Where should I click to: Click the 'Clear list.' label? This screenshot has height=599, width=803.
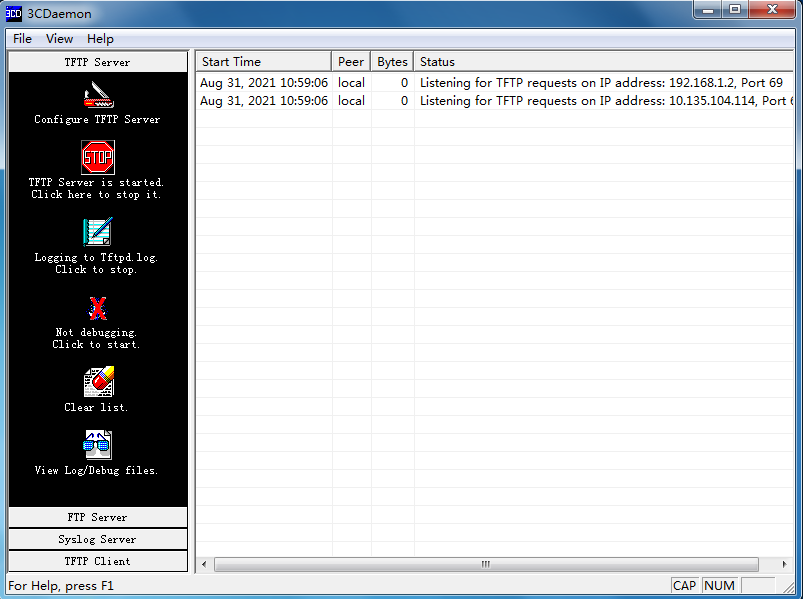point(96,408)
